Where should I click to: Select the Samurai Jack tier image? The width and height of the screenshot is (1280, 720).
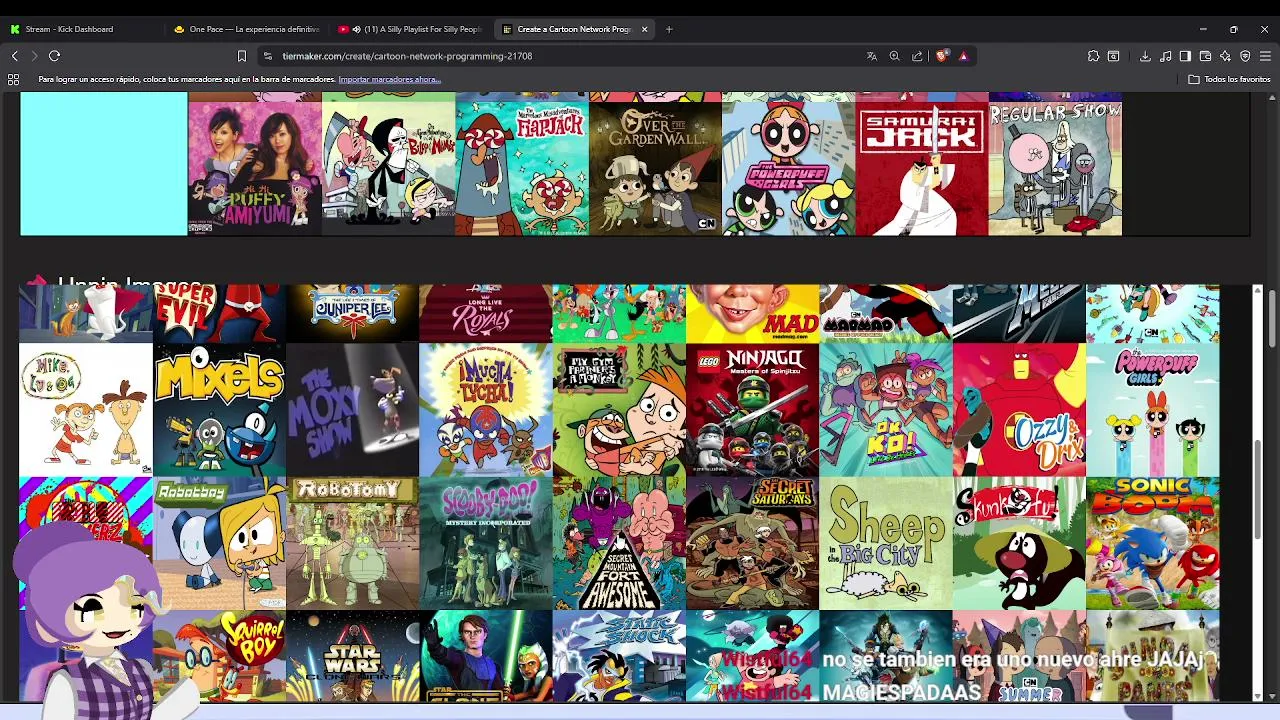coord(921,169)
